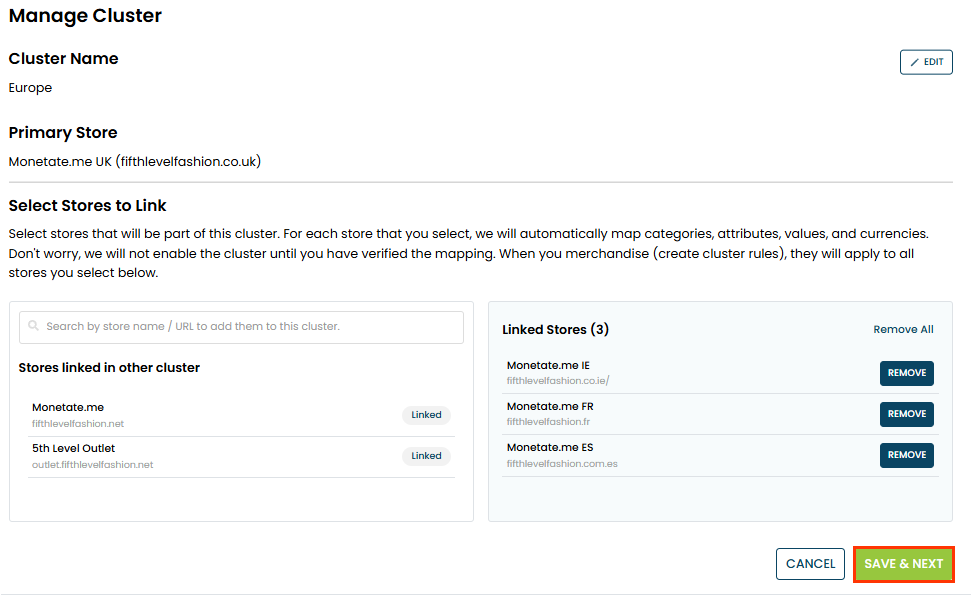This screenshot has height=595, width=972.
Task: Choose the Monetate.me ES linked store name
Action: [550, 448]
